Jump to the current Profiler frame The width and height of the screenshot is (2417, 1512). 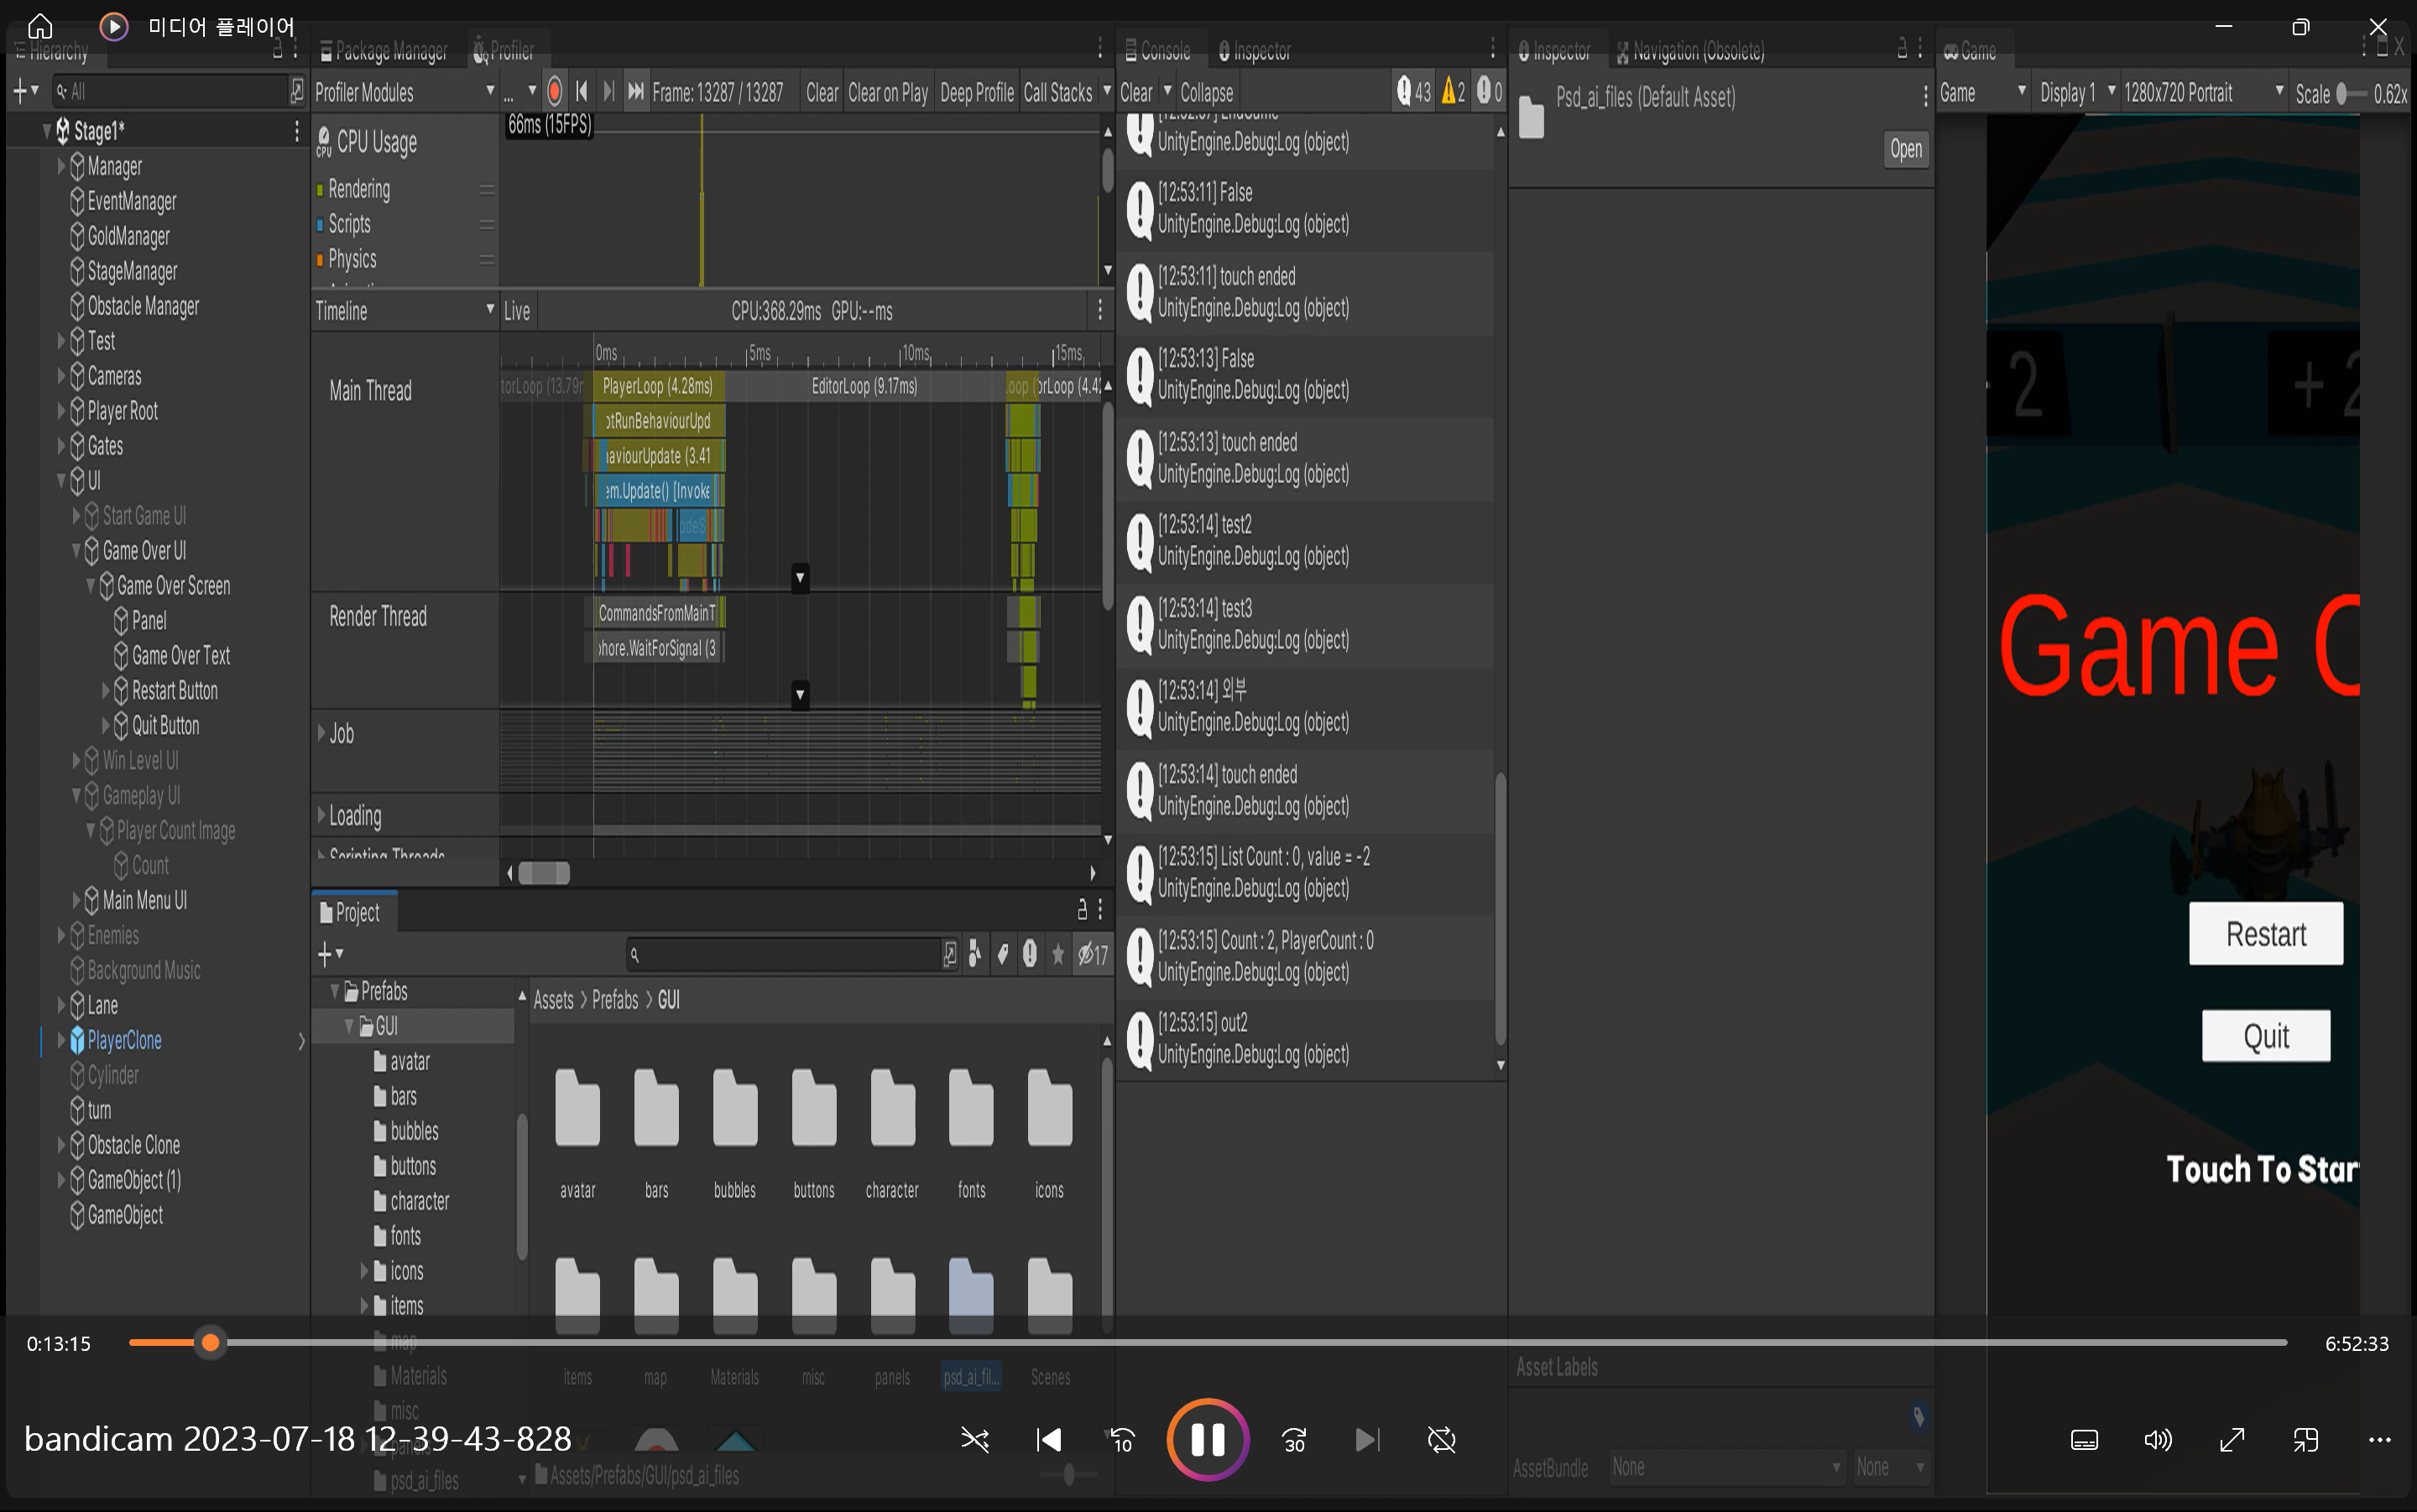tap(635, 92)
